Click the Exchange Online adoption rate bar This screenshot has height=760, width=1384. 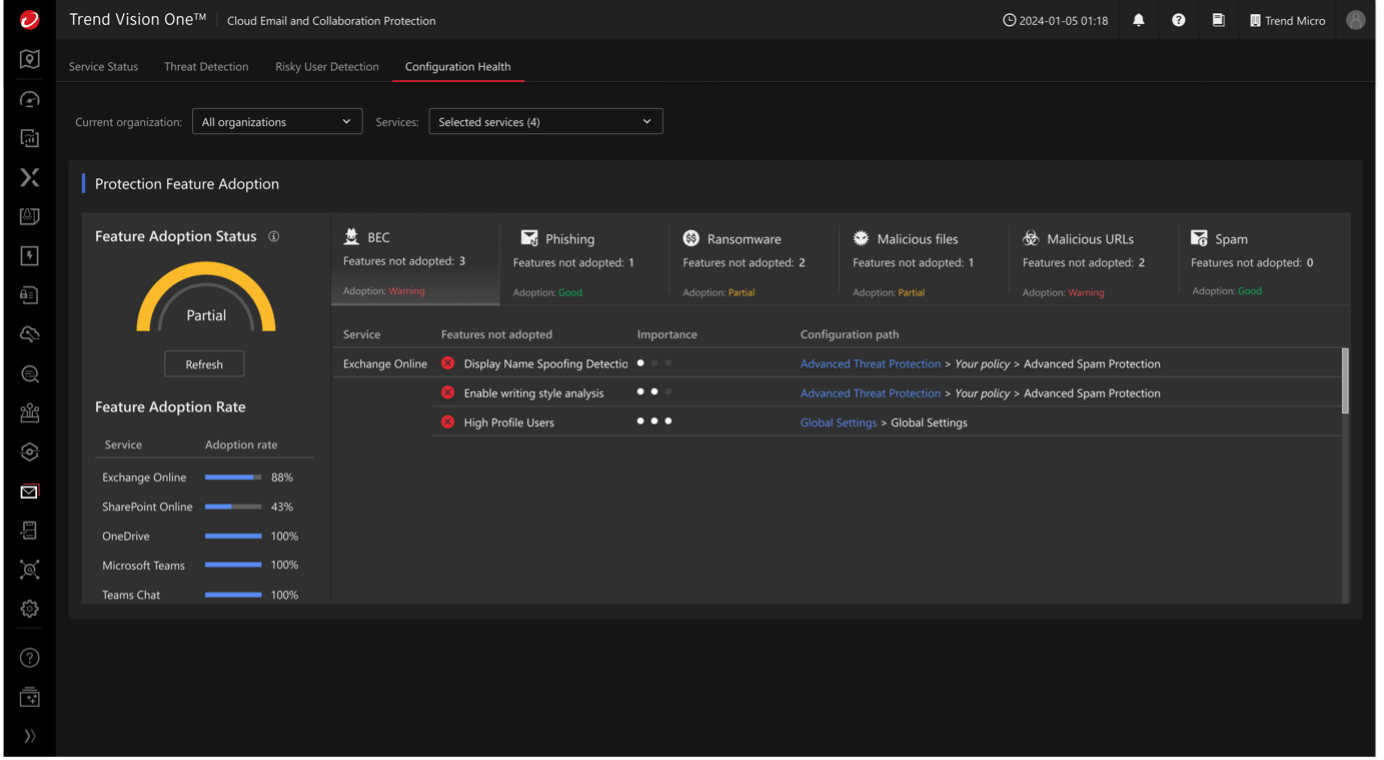point(233,477)
